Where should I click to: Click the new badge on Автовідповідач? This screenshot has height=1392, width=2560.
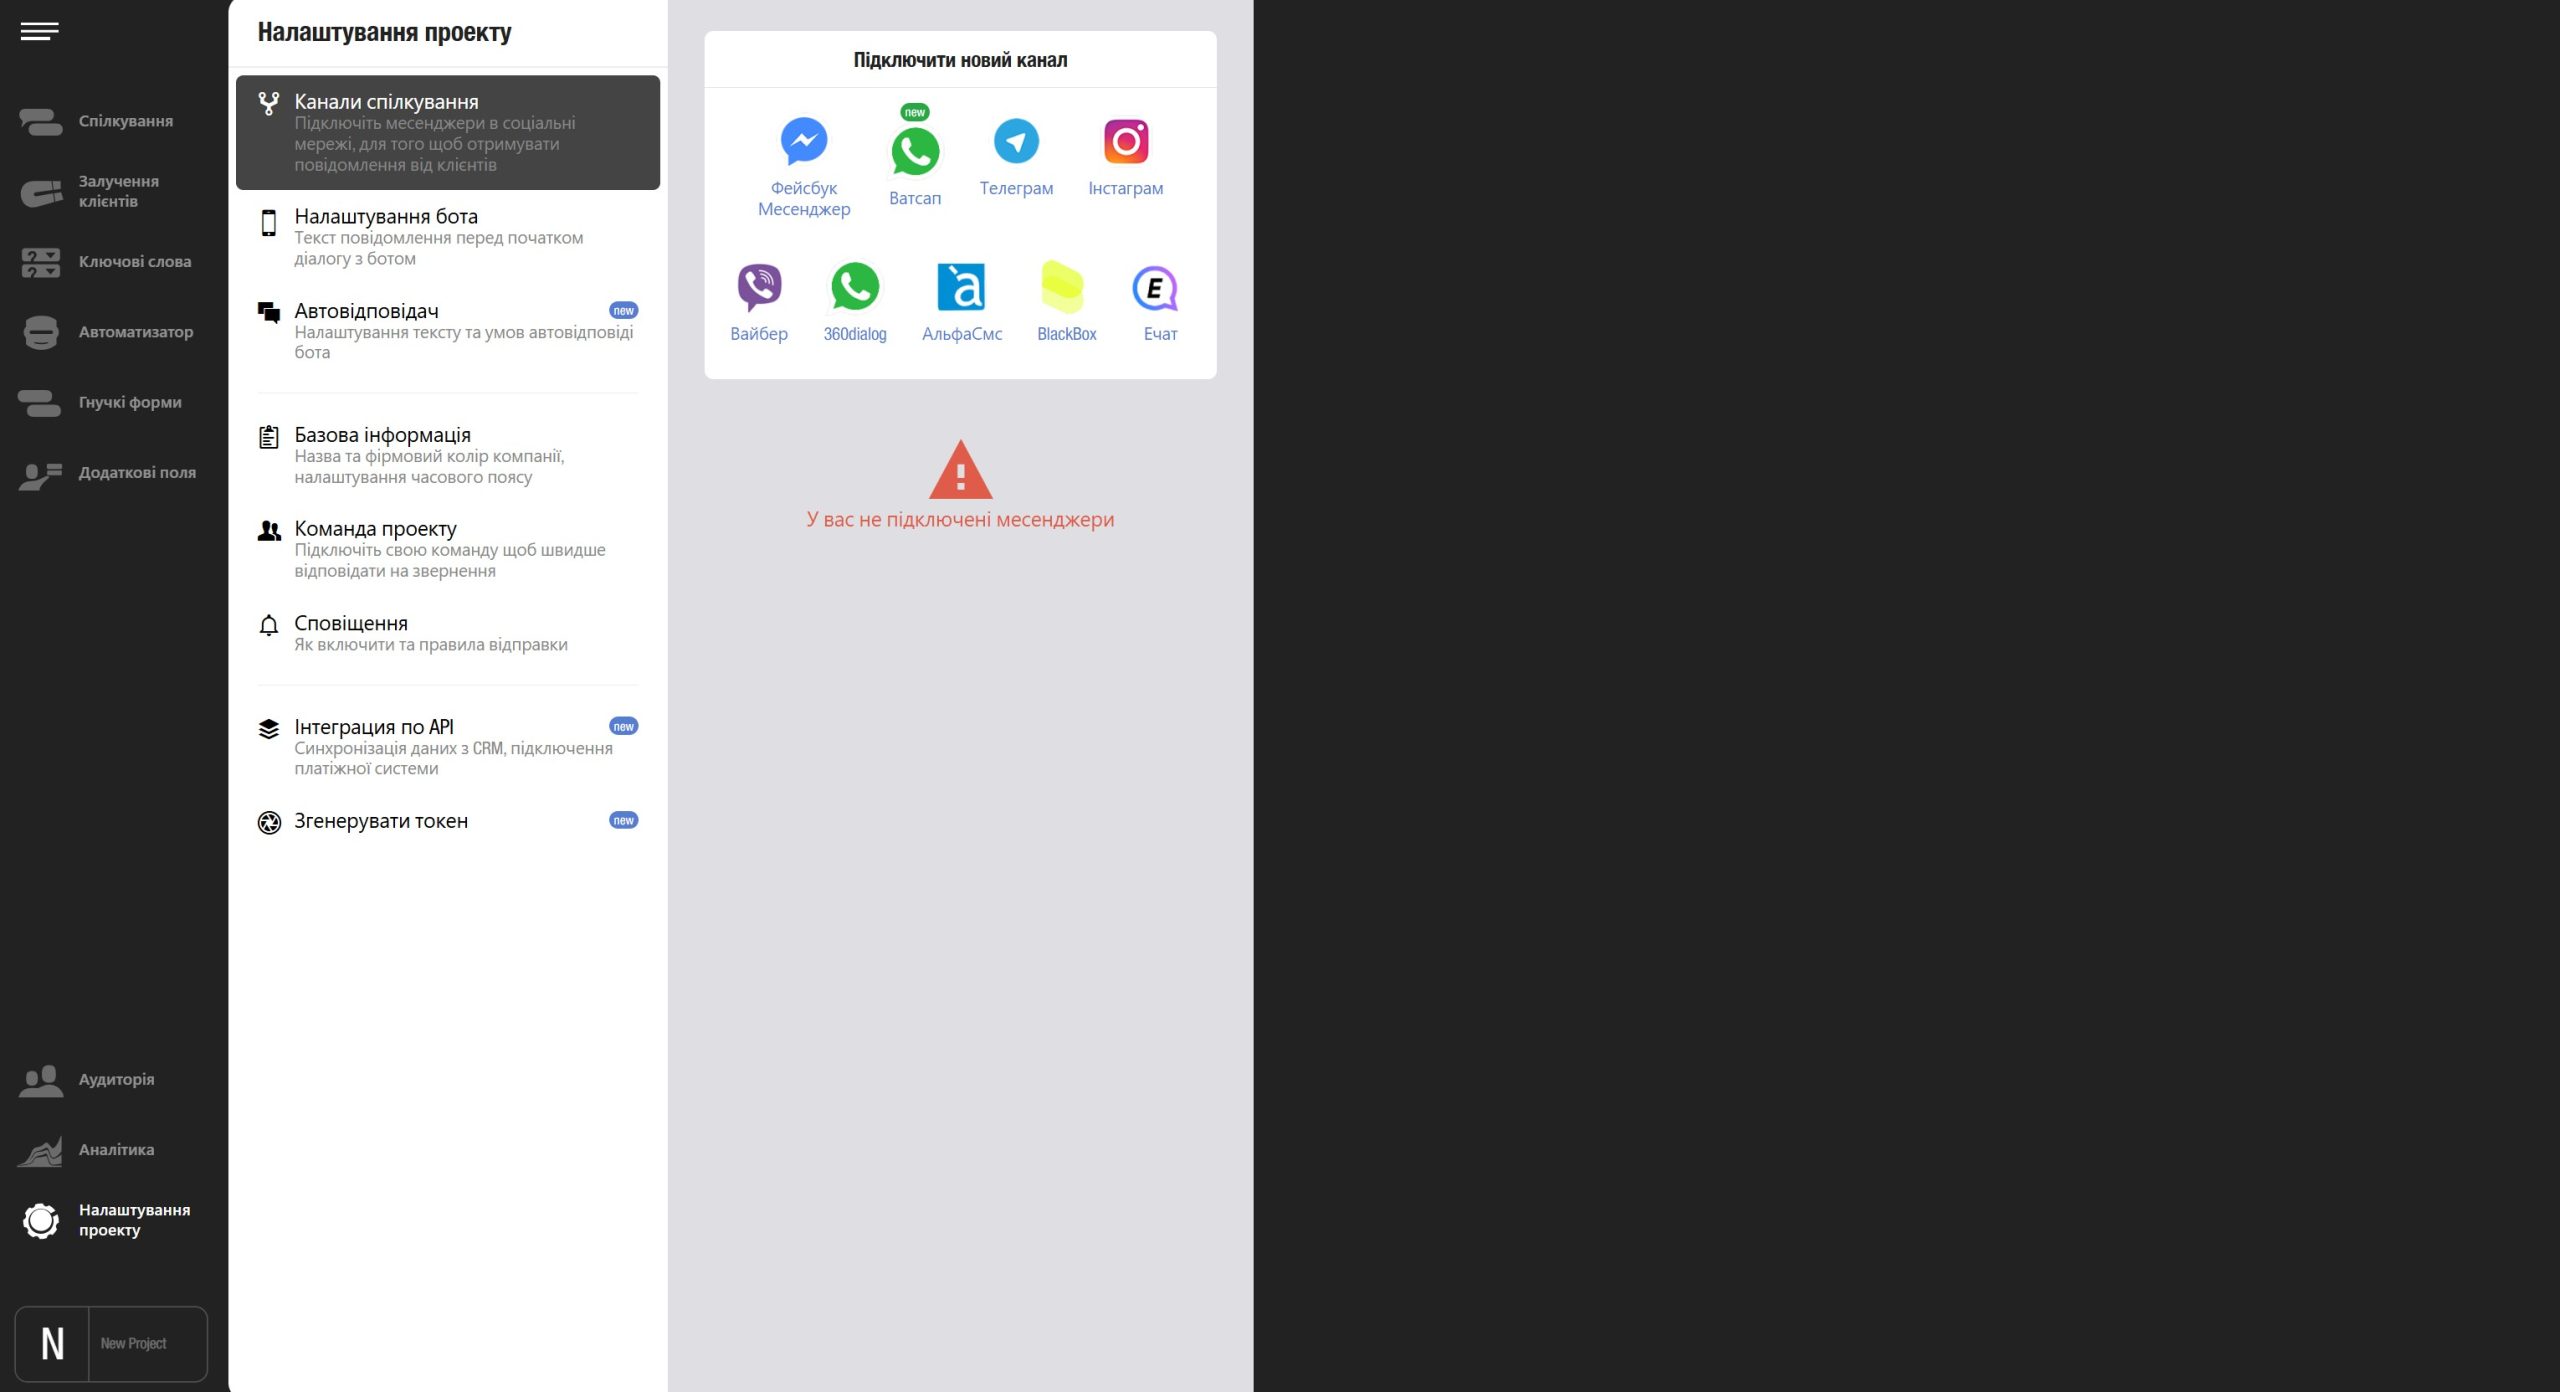click(x=623, y=311)
